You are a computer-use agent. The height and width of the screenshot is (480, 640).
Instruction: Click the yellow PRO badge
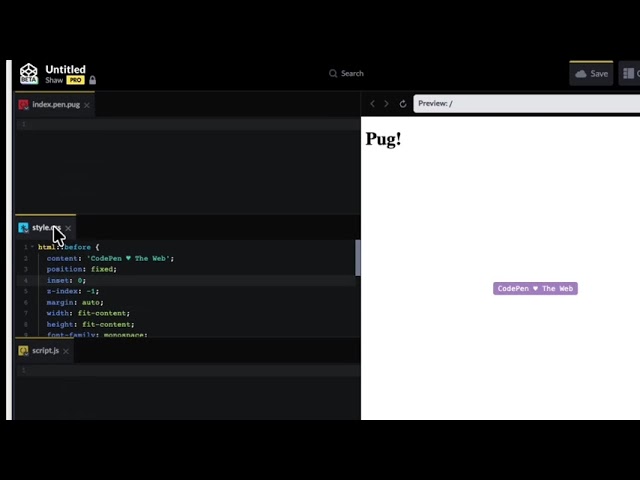76,80
